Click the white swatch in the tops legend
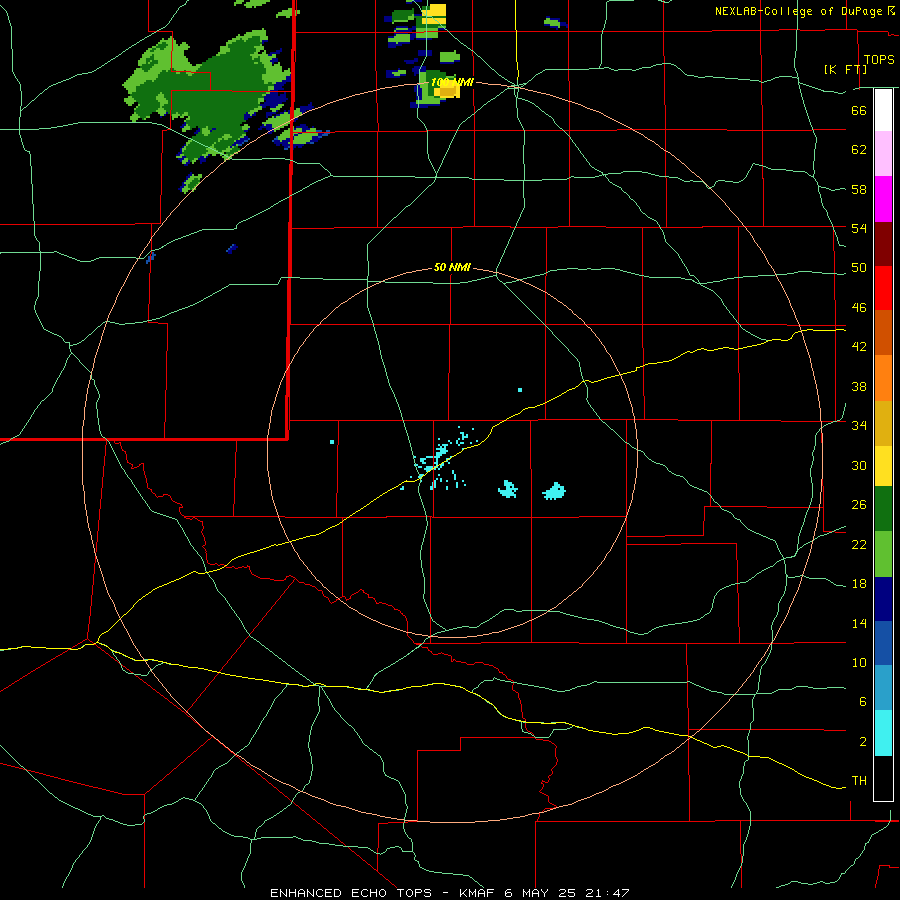 pyautogui.click(x=883, y=110)
